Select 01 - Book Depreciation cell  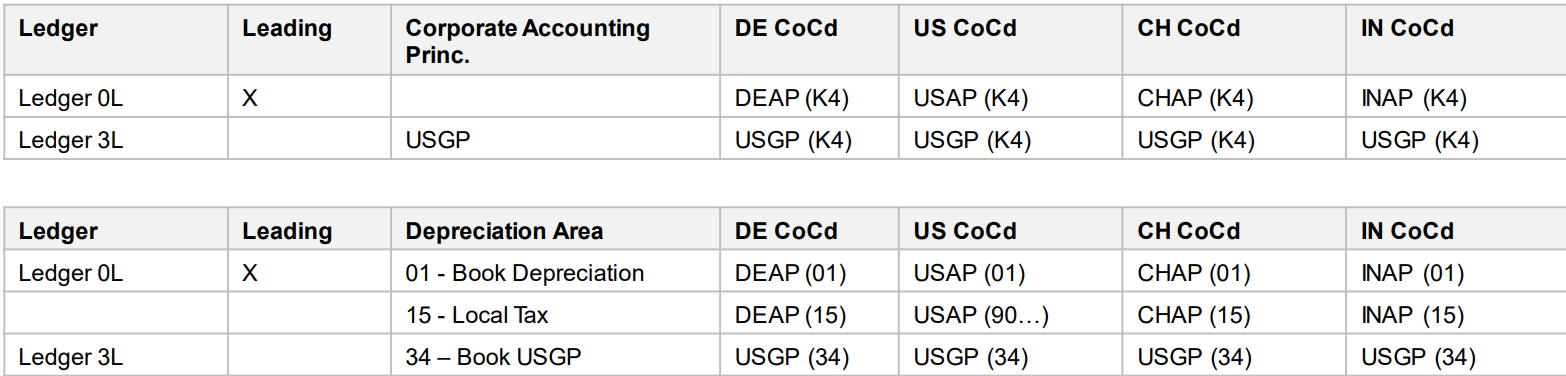click(525, 273)
